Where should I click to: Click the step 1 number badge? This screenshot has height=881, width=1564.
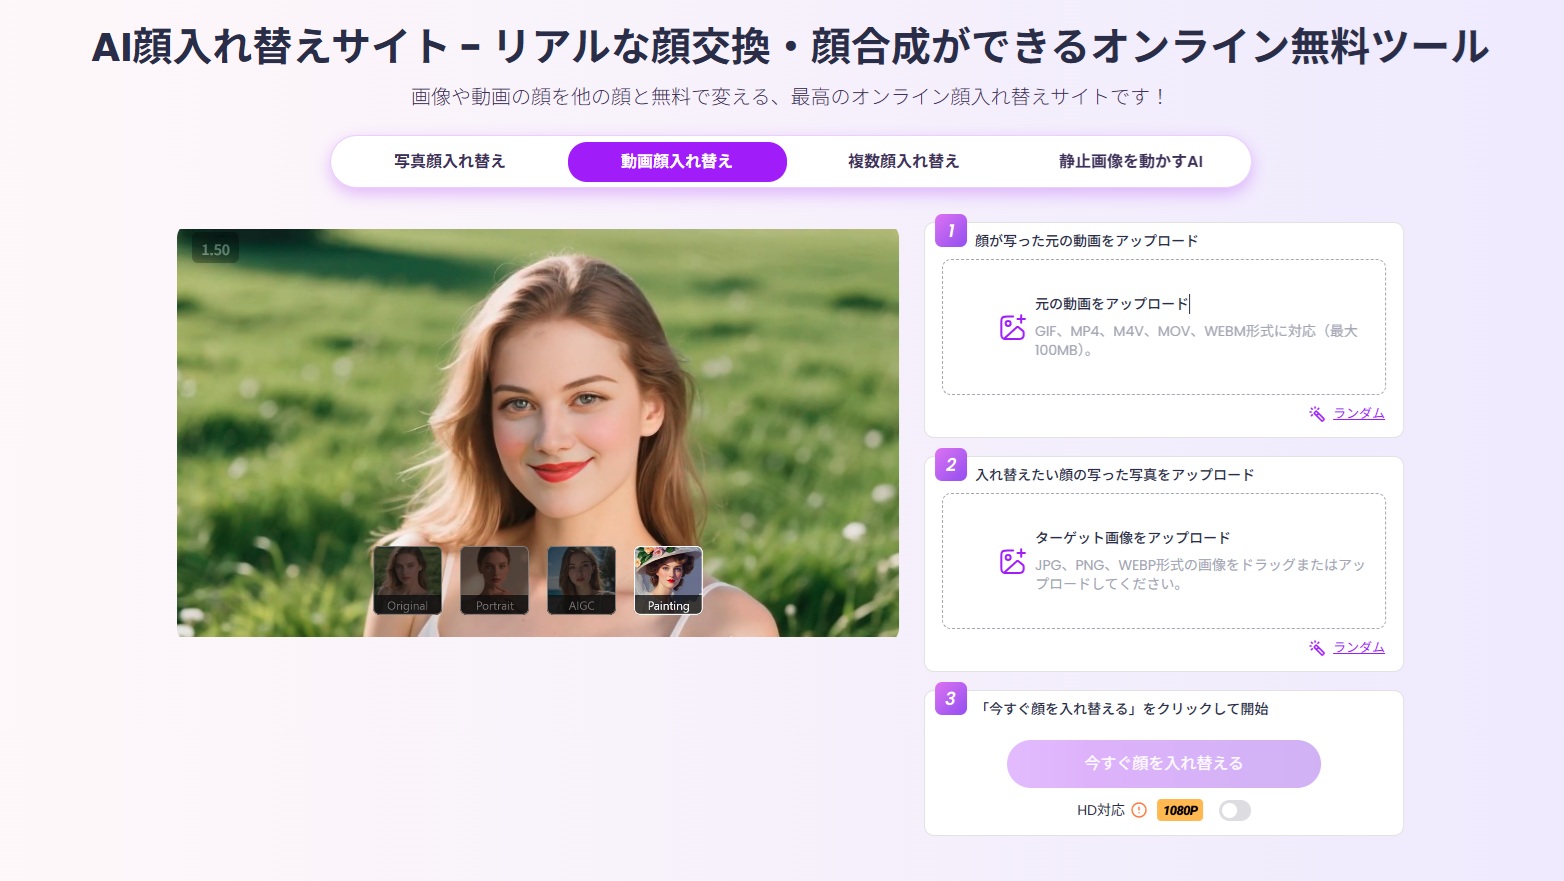[950, 231]
